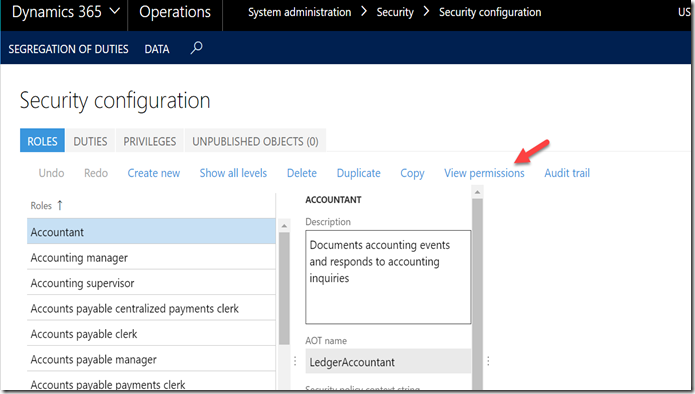Click the Undo action

[51, 173]
